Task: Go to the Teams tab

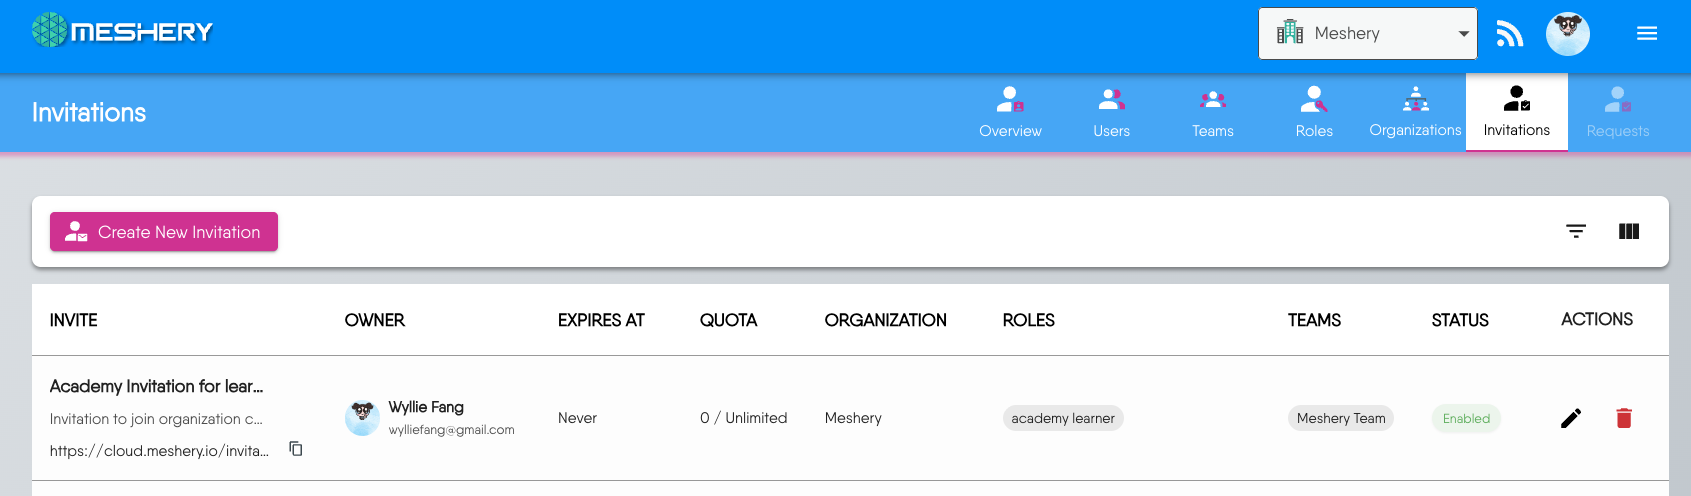Action: click(x=1212, y=112)
